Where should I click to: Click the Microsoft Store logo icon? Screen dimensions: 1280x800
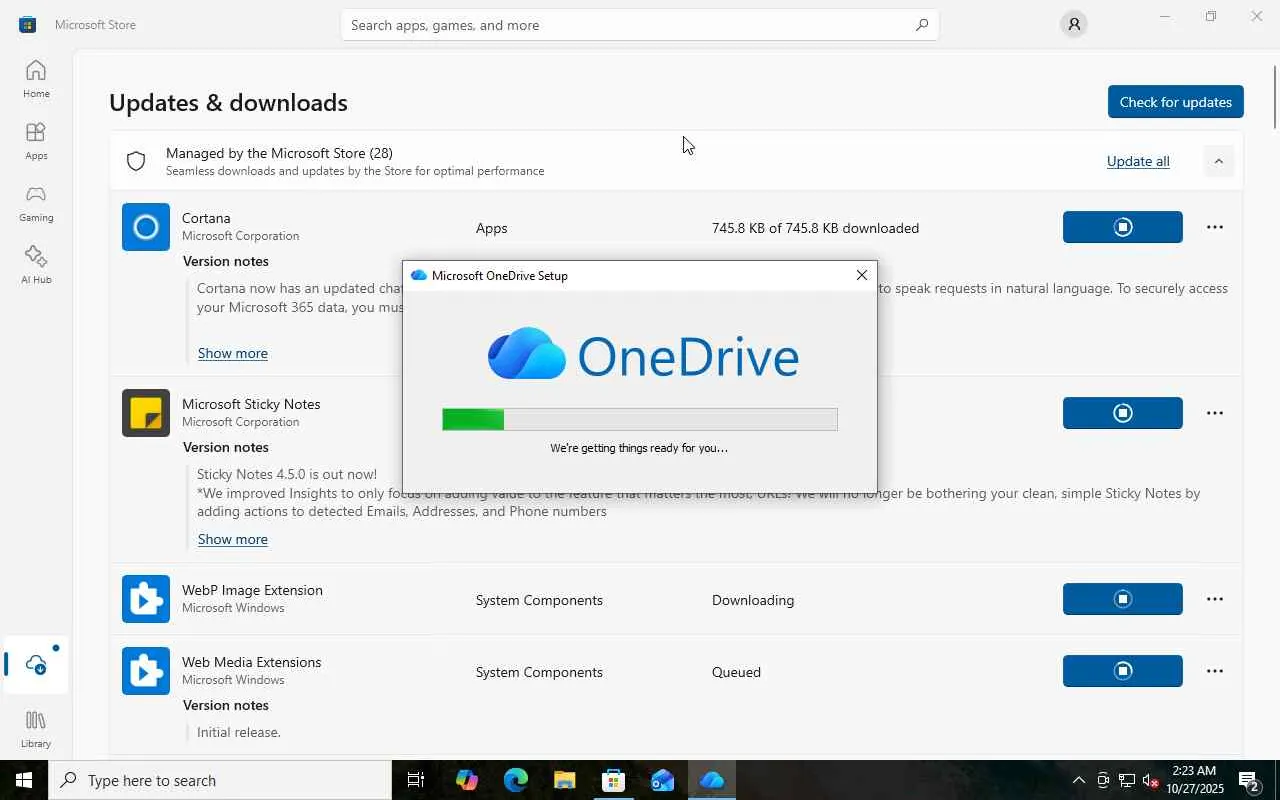(x=27, y=24)
